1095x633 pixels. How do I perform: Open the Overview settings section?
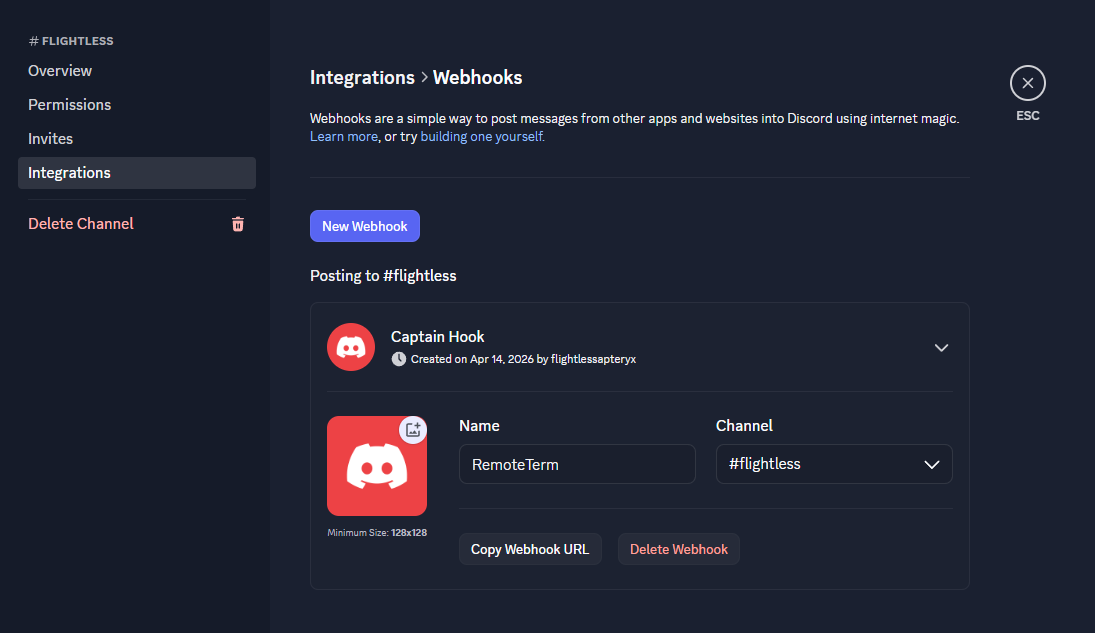(60, 71)
